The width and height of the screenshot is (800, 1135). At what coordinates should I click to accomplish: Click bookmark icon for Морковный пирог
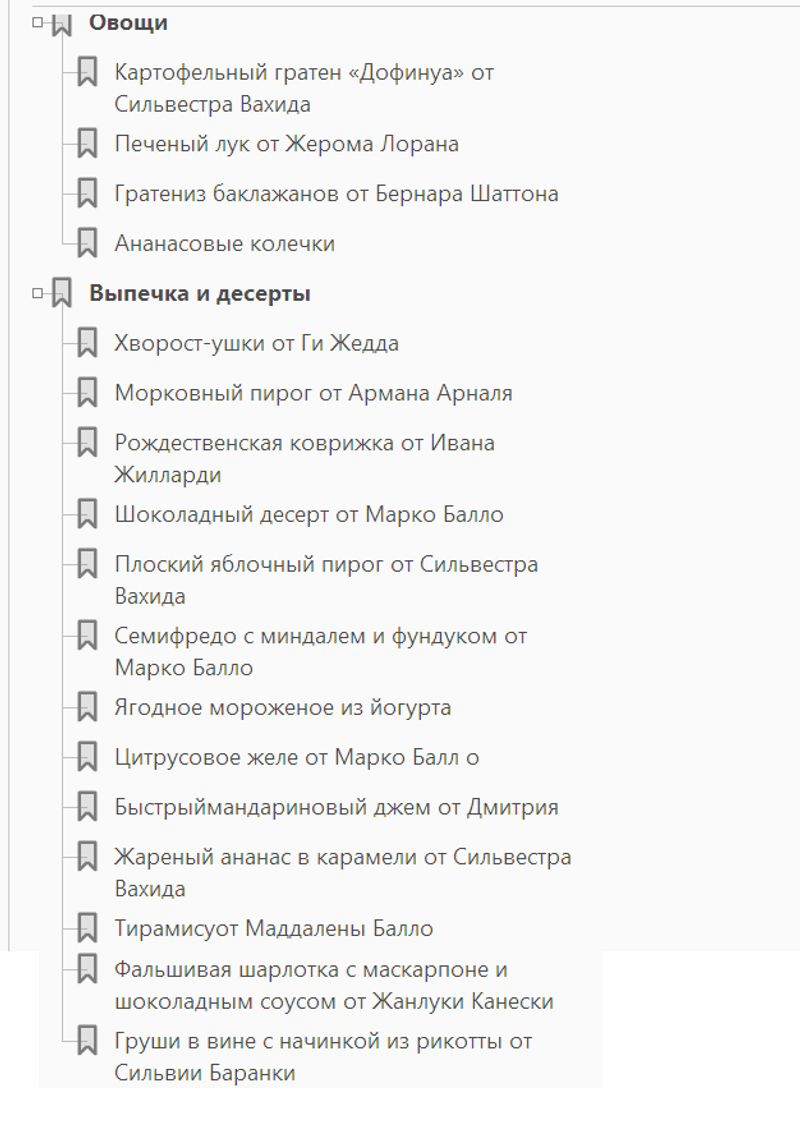pos(87,394)
